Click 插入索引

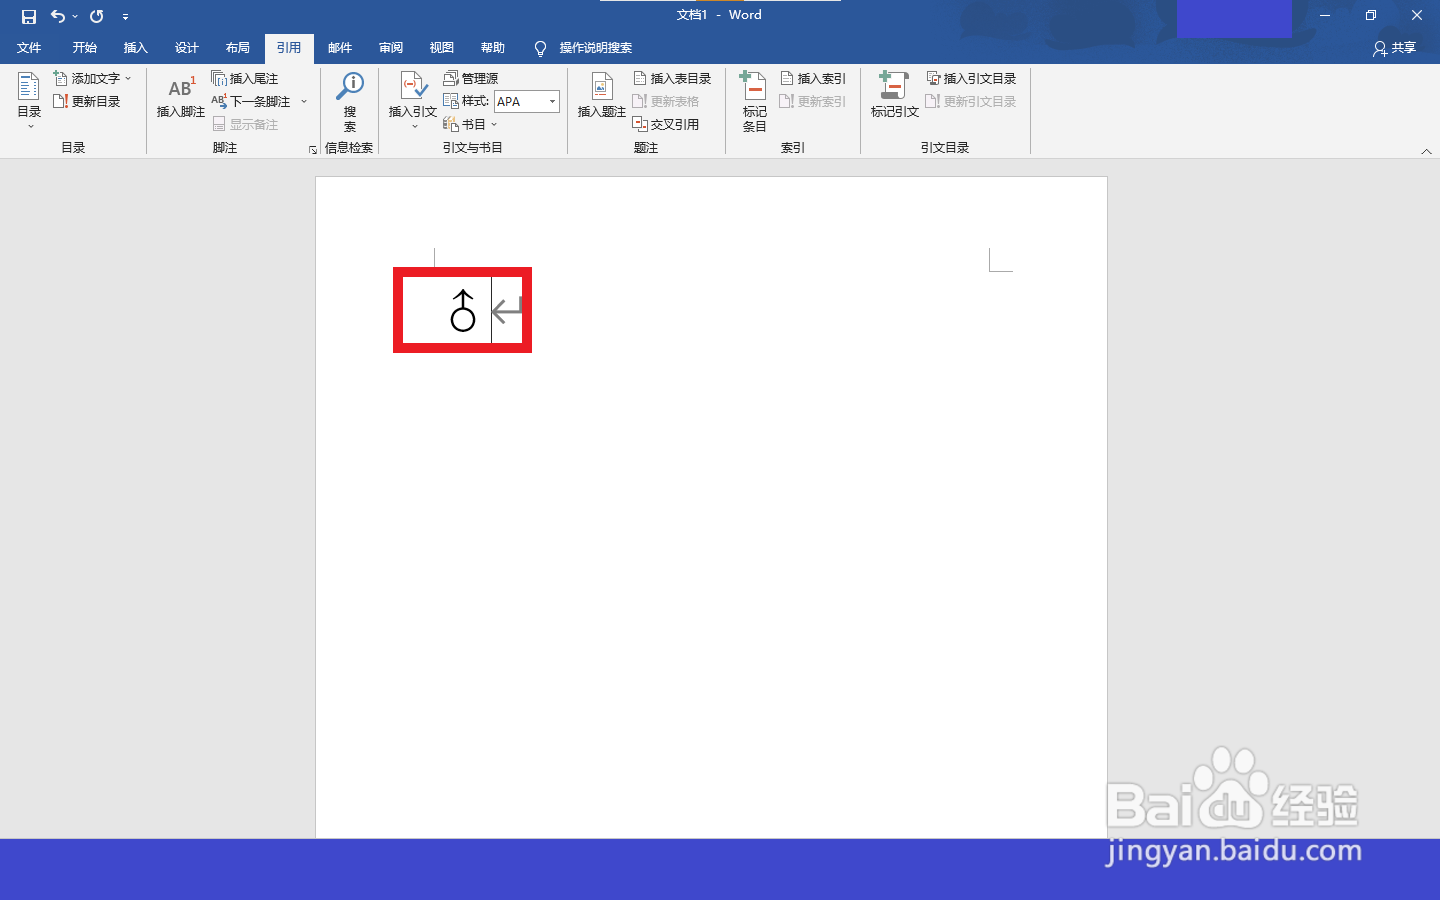(813, 78)
